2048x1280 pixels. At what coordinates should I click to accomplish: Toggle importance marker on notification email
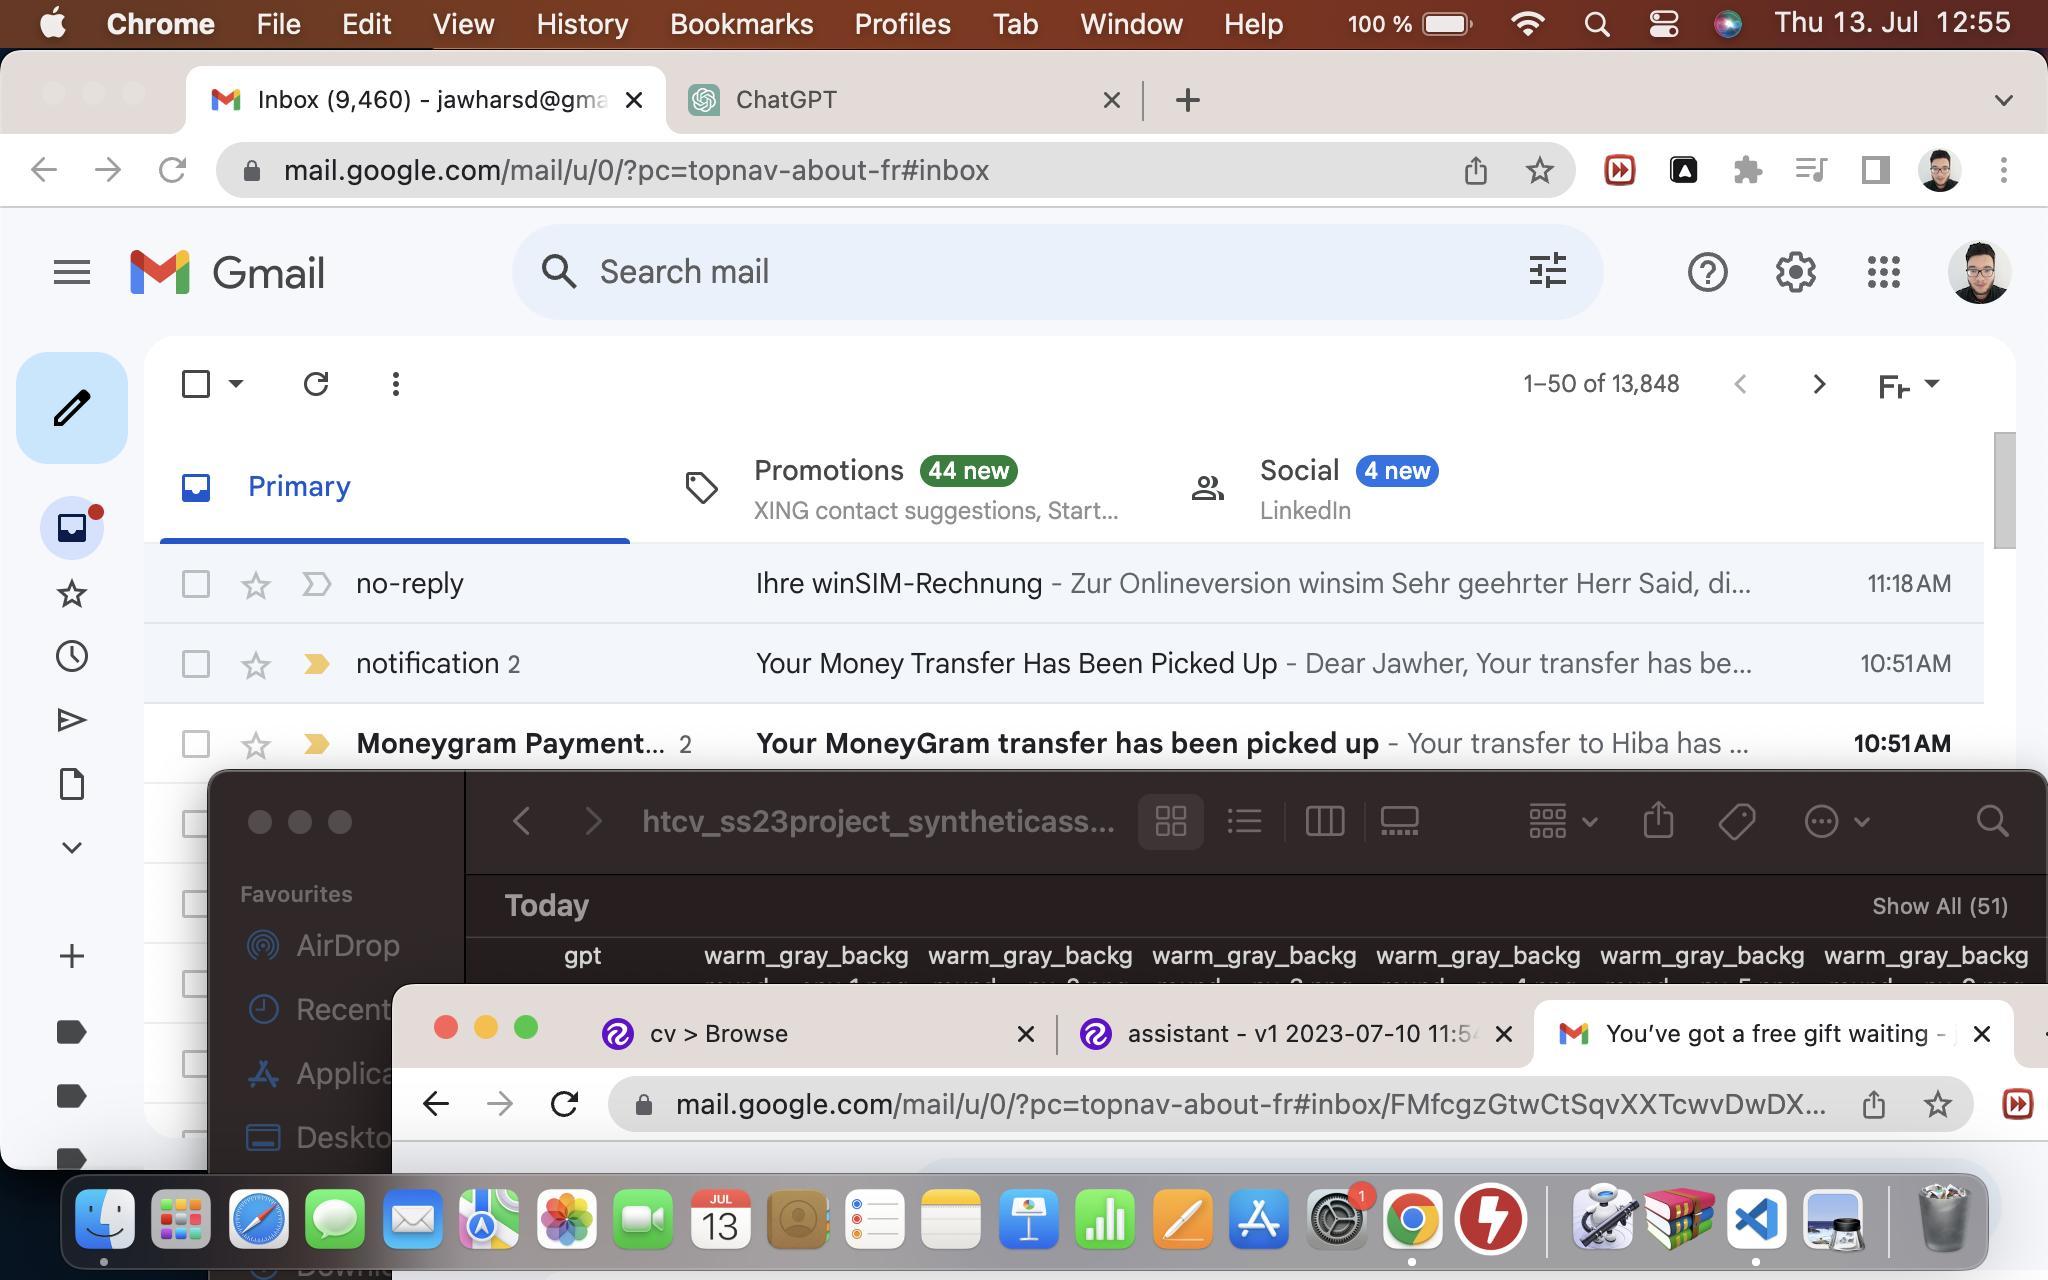click(316, 664)
